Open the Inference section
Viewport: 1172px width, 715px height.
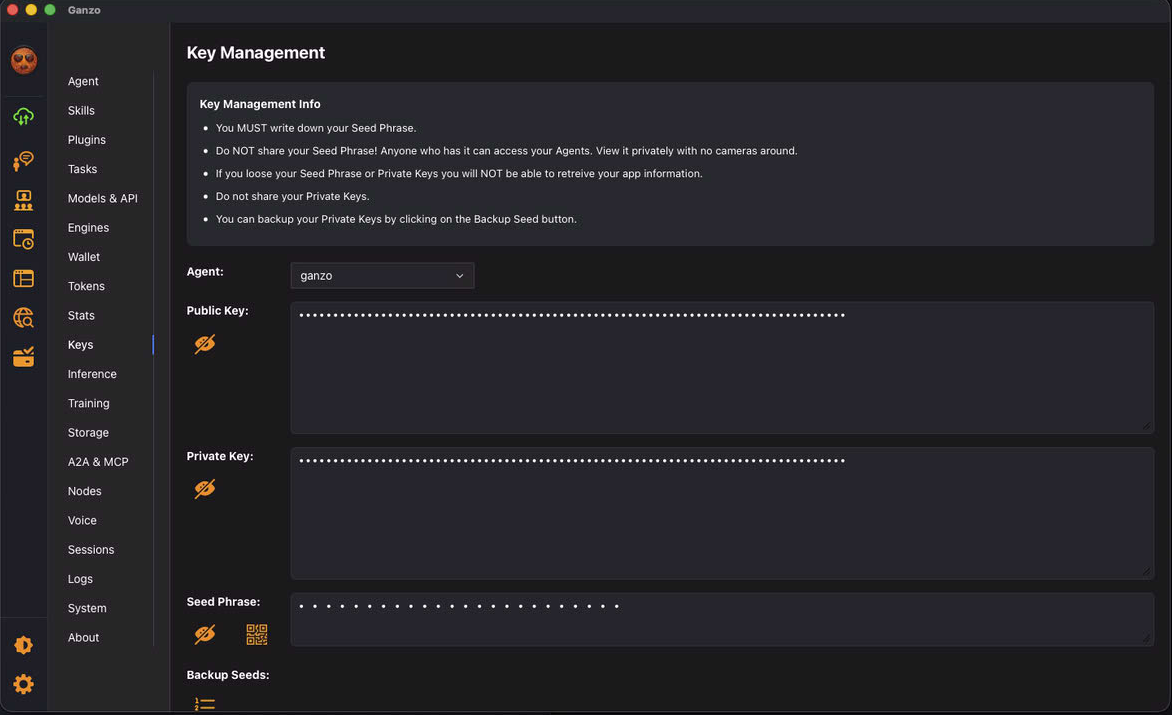click(x=92, y=374)
